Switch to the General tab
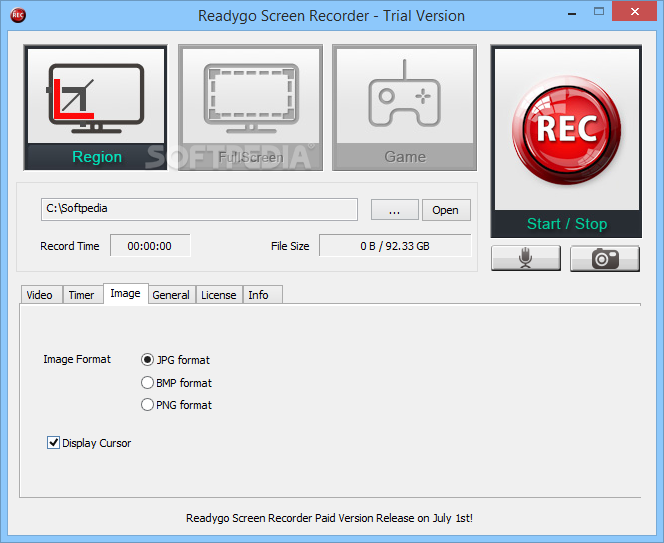This screenshot has width=664, height=543. tap(171, 295)
